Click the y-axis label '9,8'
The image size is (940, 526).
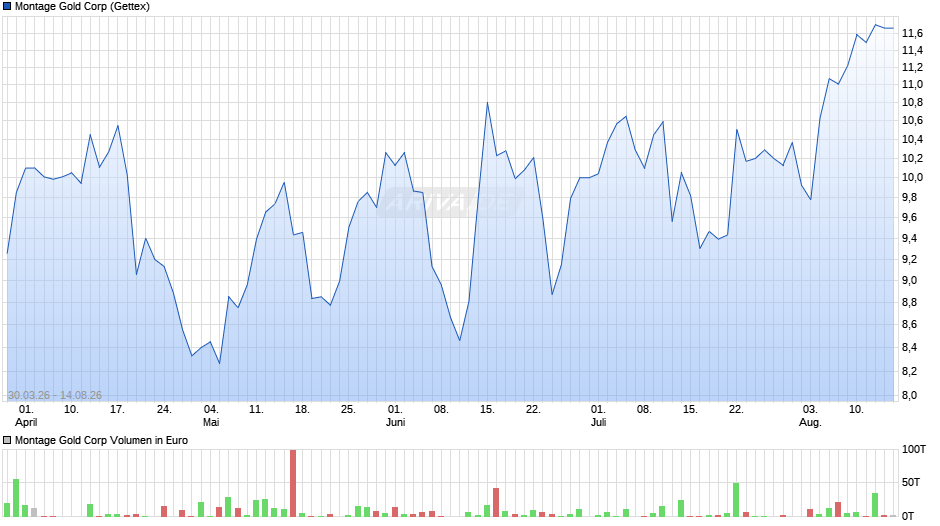[x=909, y=198]
